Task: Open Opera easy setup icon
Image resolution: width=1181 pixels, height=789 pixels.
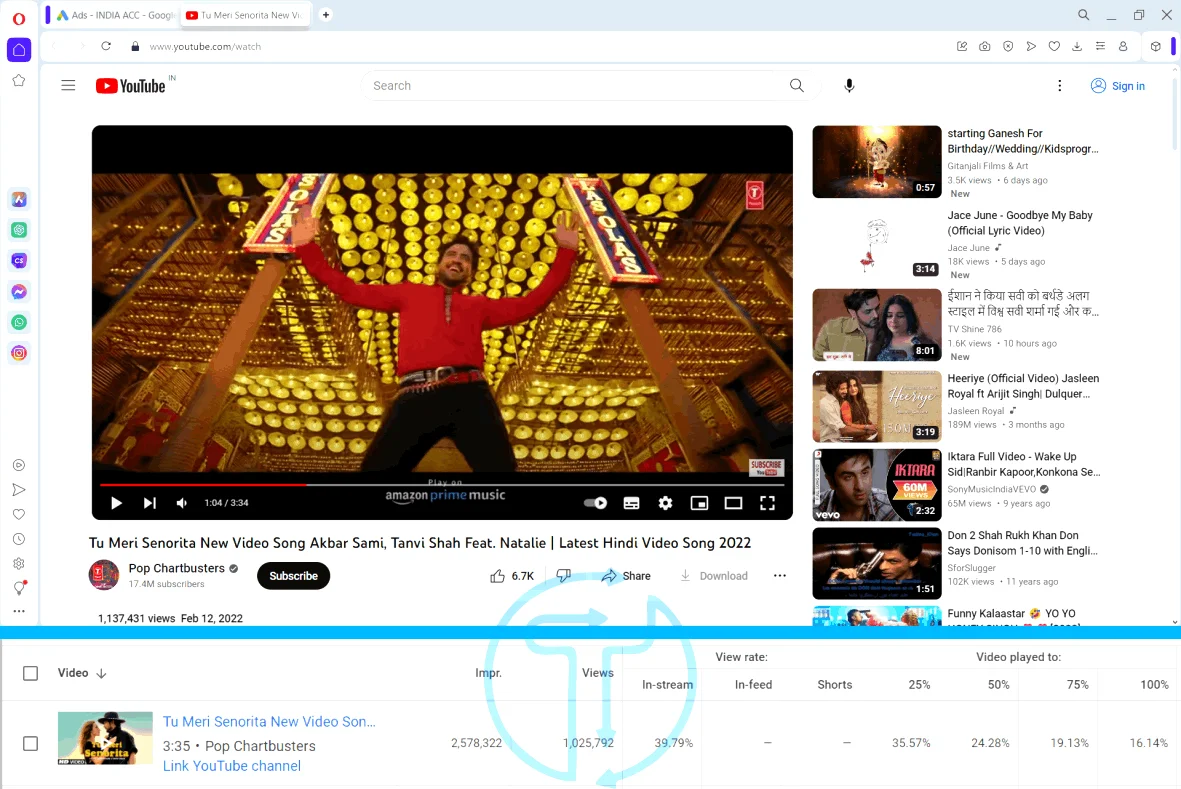Action: click(x=1100, y=46)
